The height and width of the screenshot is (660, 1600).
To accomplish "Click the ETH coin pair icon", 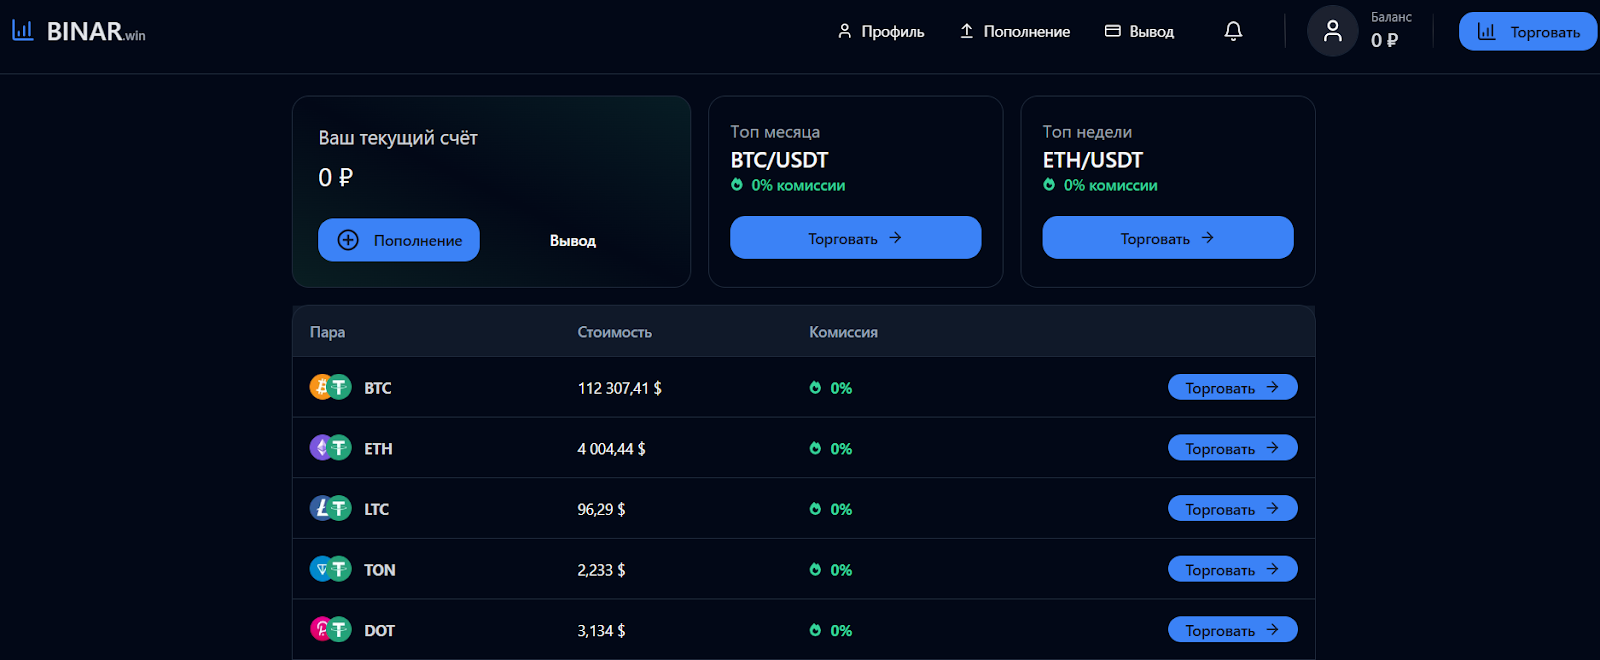I will tap(330, 448).
